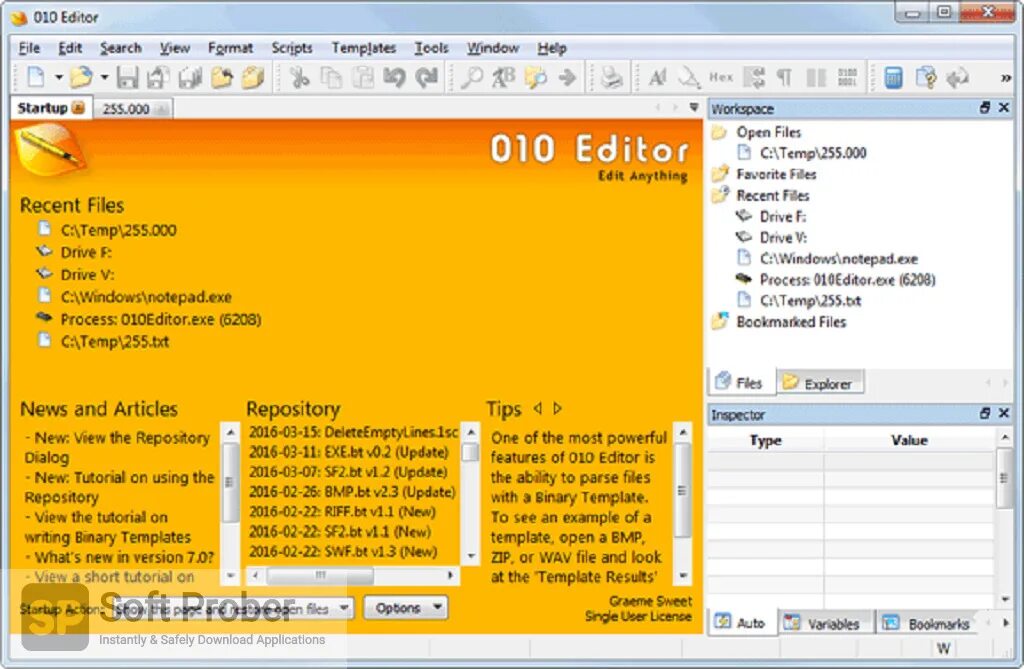Click the clipboard help toolbar icon
This screenshot has height=669, width=1024.
click(x=925, y=78)
